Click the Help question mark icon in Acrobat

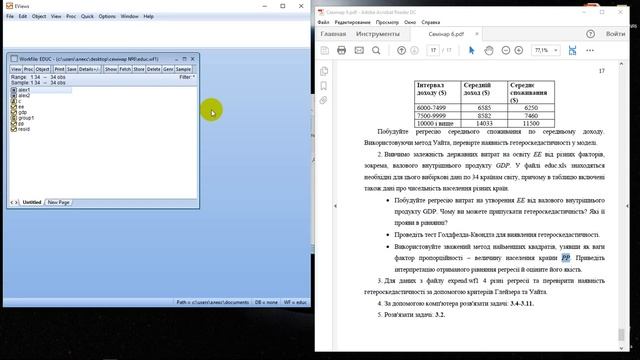pyautogui.click(x=591, y=34)
